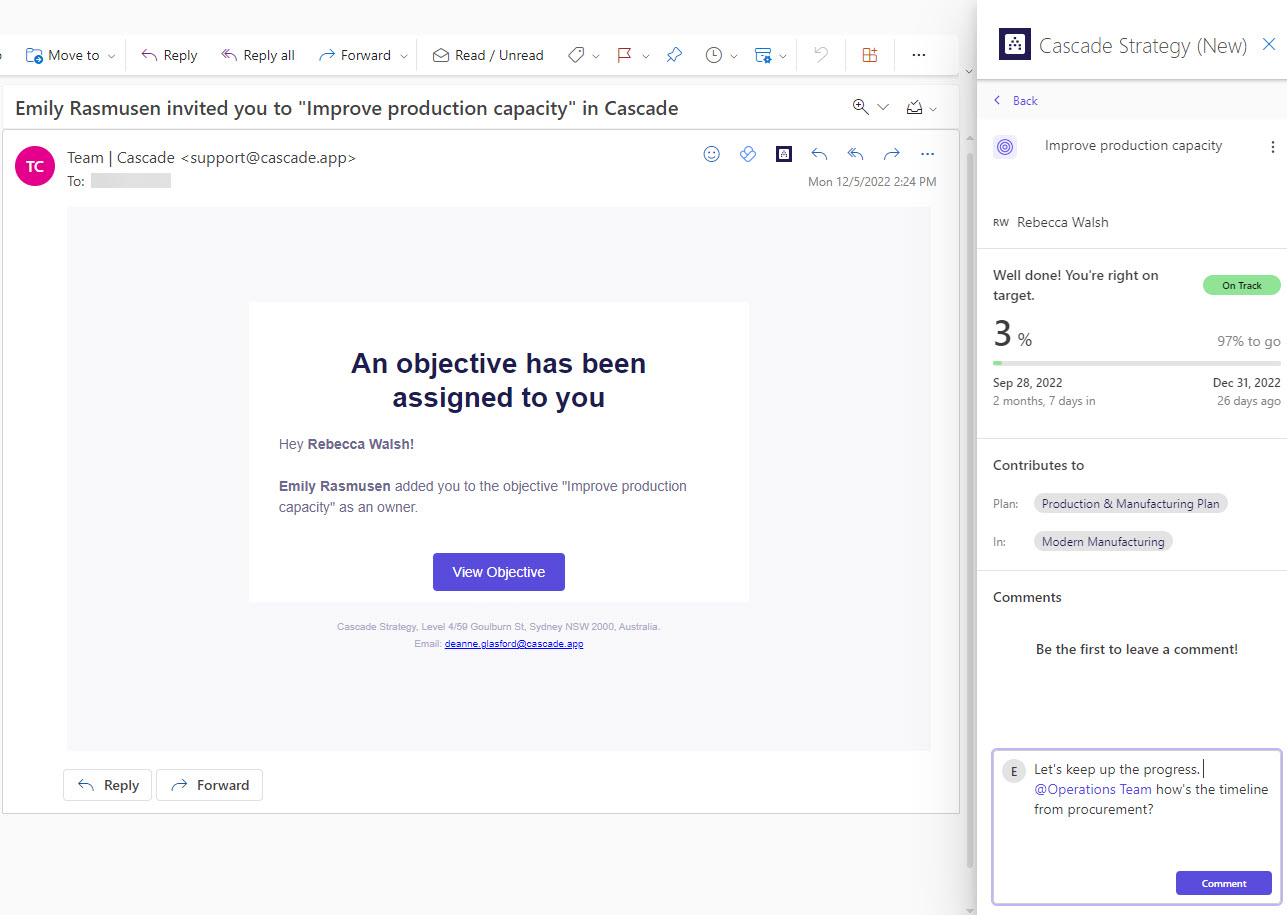Click the @Operations Team mention

tap(1093, 789)
